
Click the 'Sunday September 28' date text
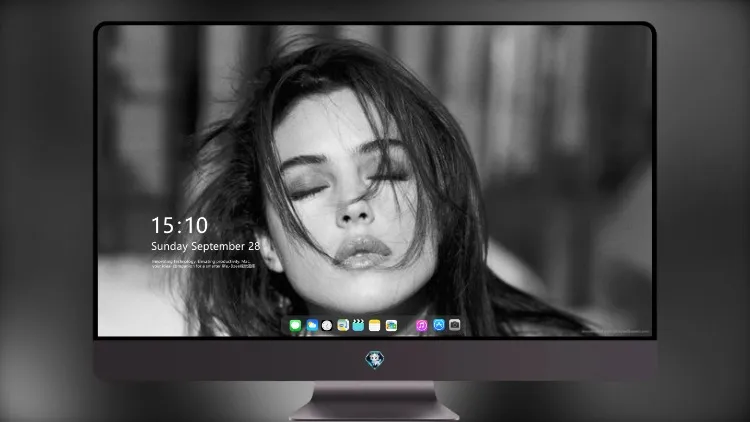pos(206,246)
